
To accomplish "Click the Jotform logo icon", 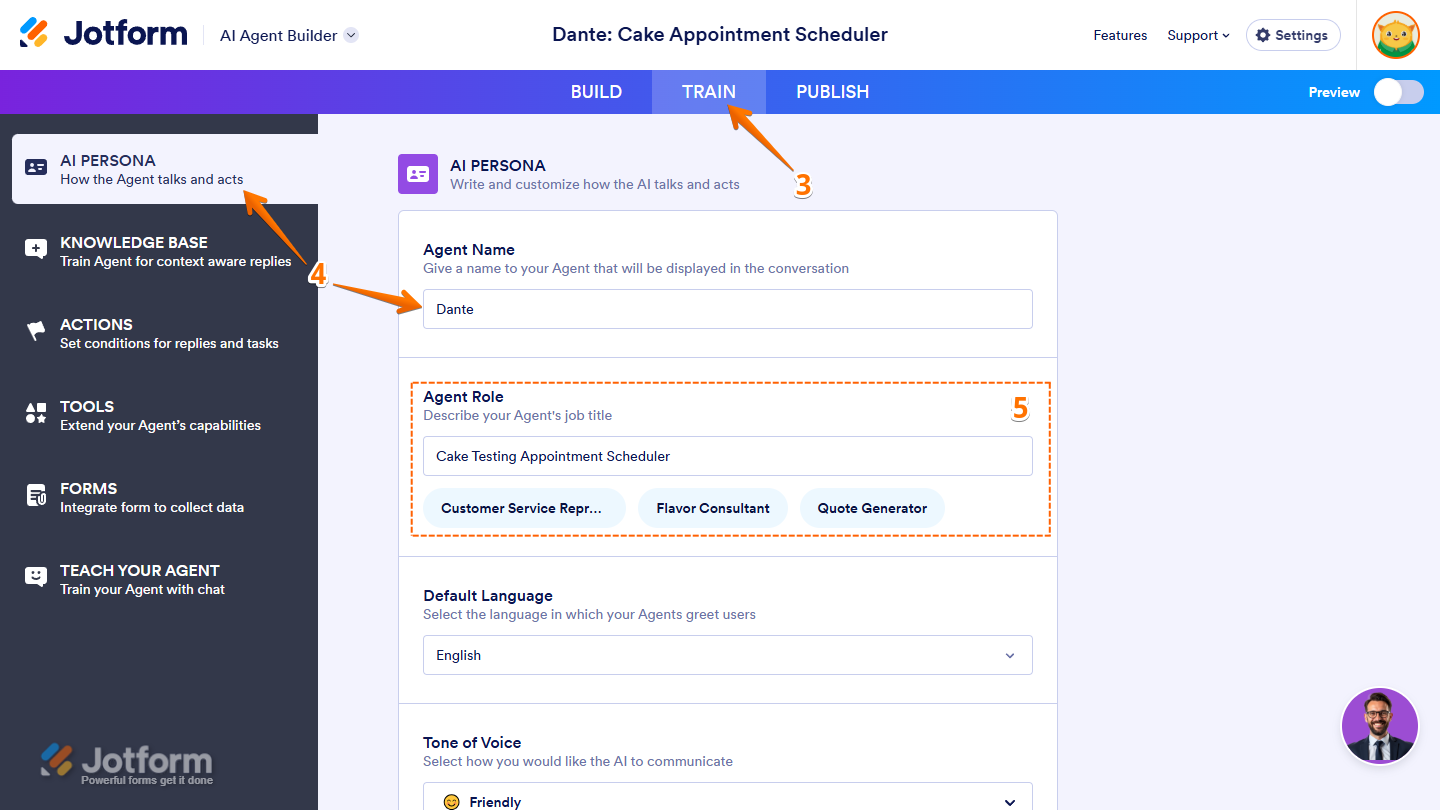I will coord(34,33).
